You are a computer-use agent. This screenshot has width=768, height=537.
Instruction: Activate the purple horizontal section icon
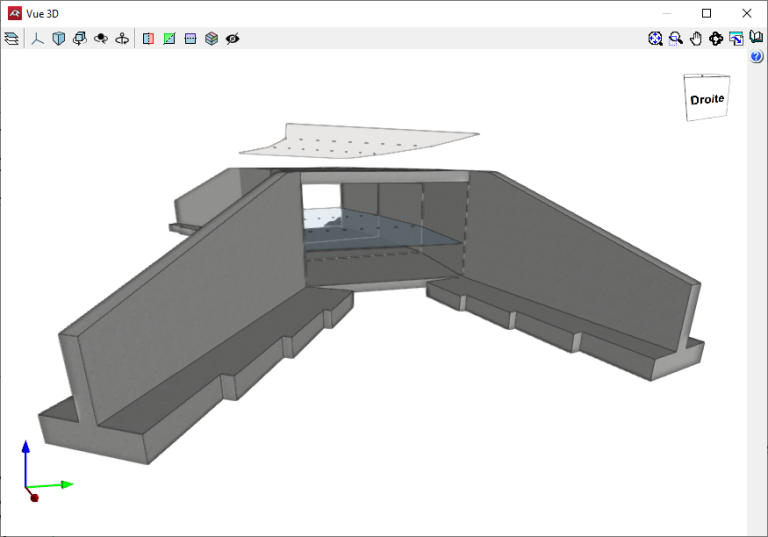[x=191, y=38]
